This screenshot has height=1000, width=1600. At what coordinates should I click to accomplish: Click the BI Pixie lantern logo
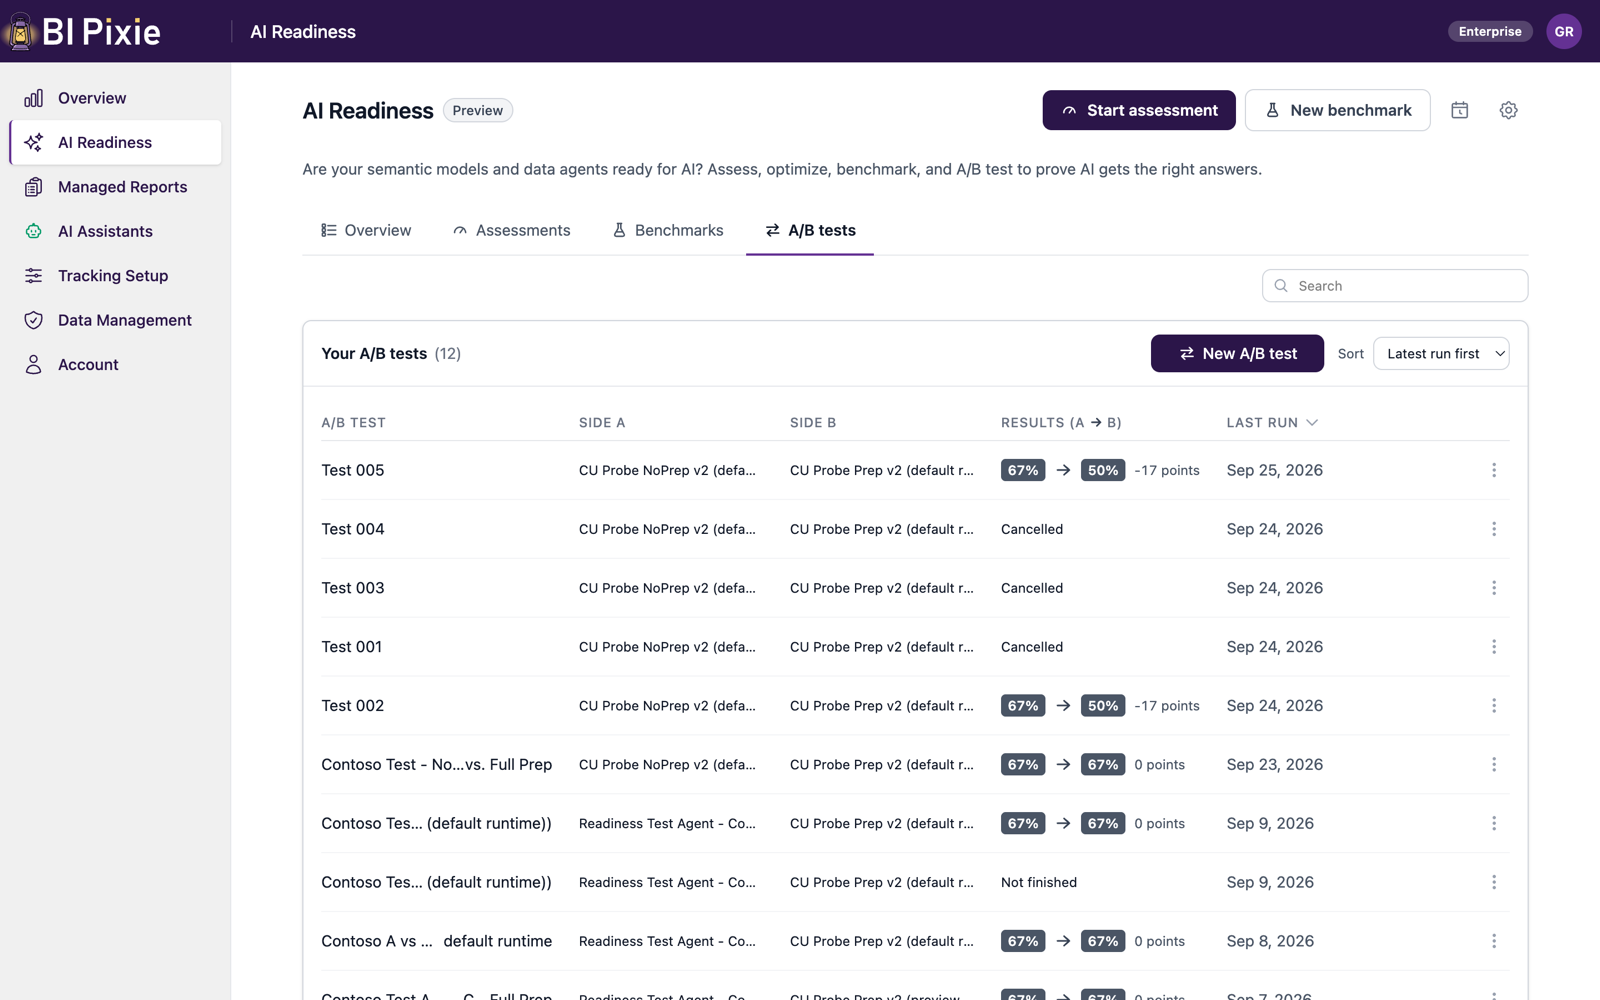click(20, 31)
